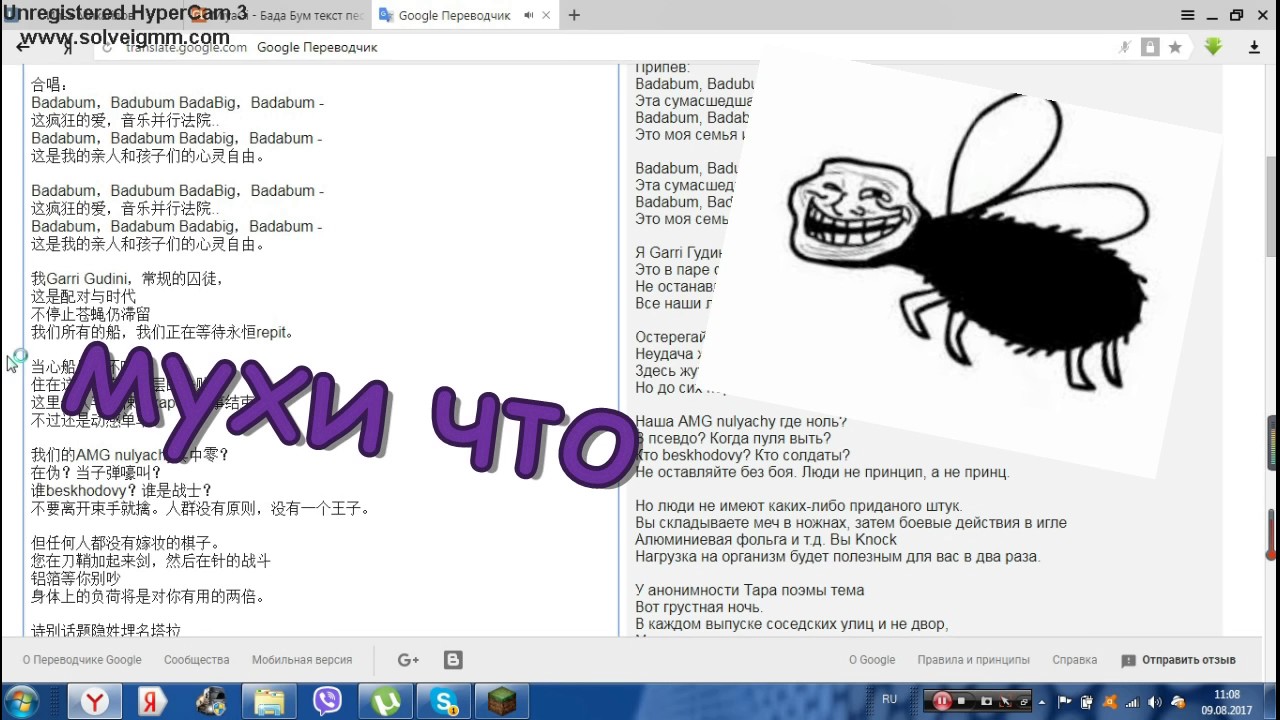Click the HyperCam cursor region select icon

[x=1006, y=701]
